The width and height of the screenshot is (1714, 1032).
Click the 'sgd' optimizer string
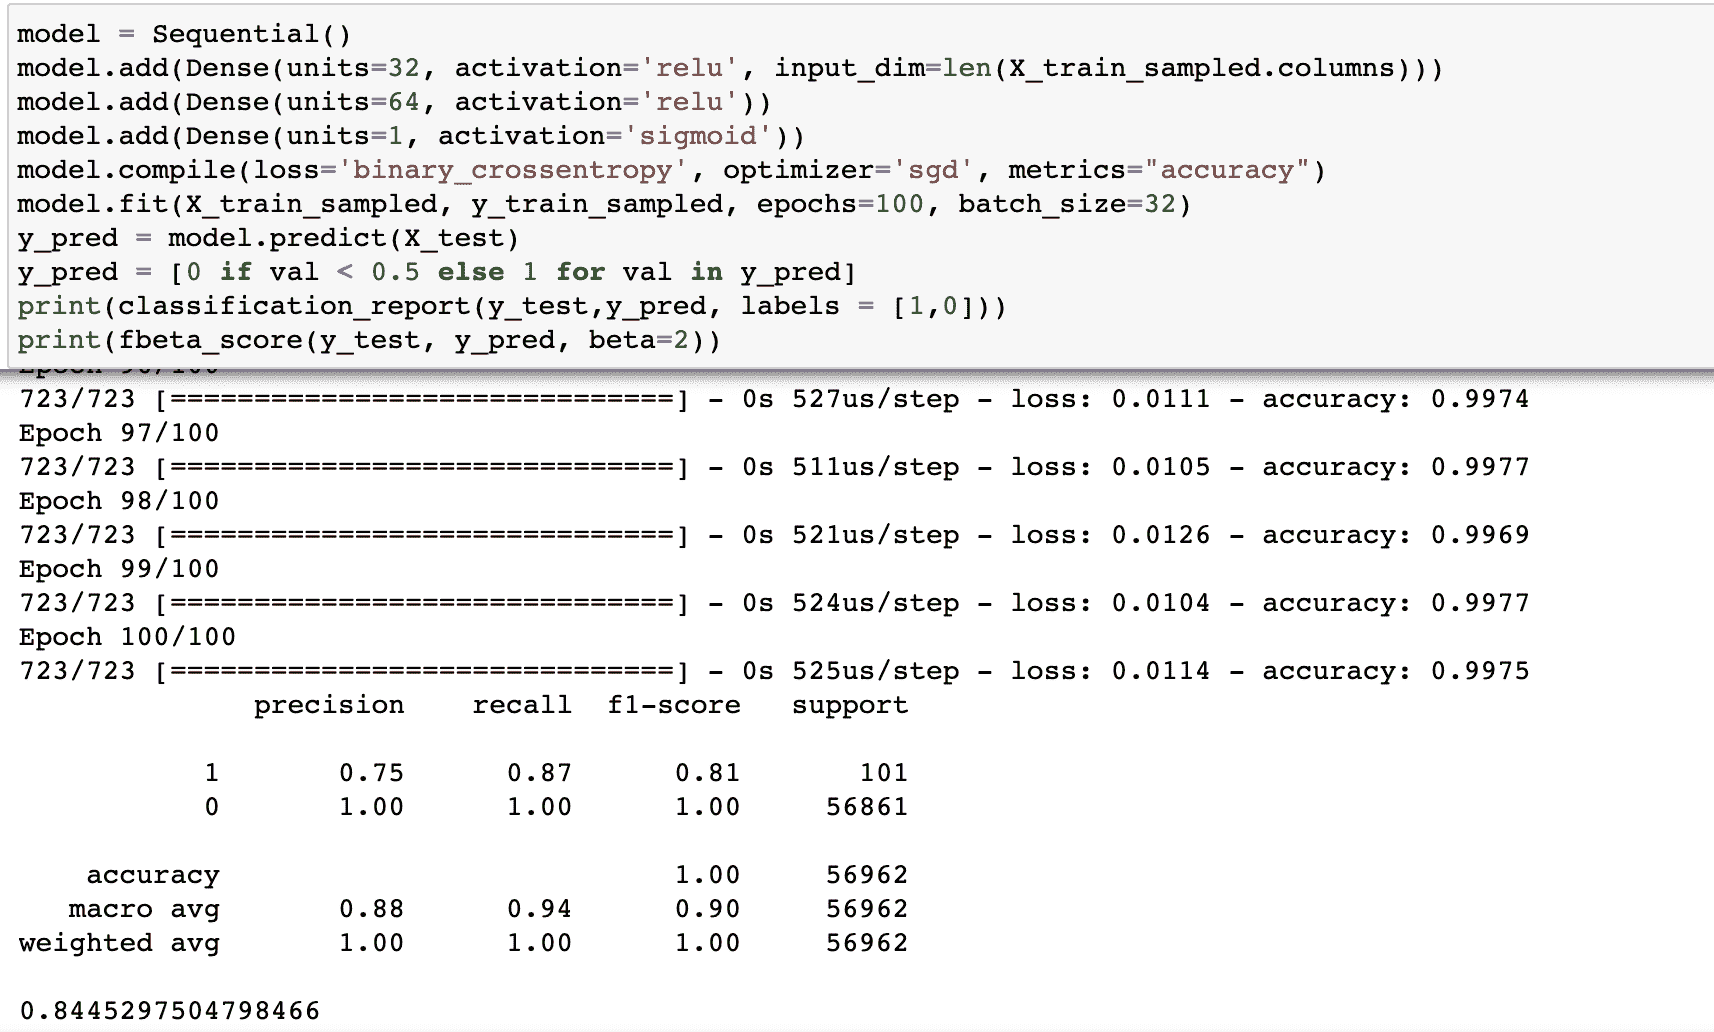(932, 170)
